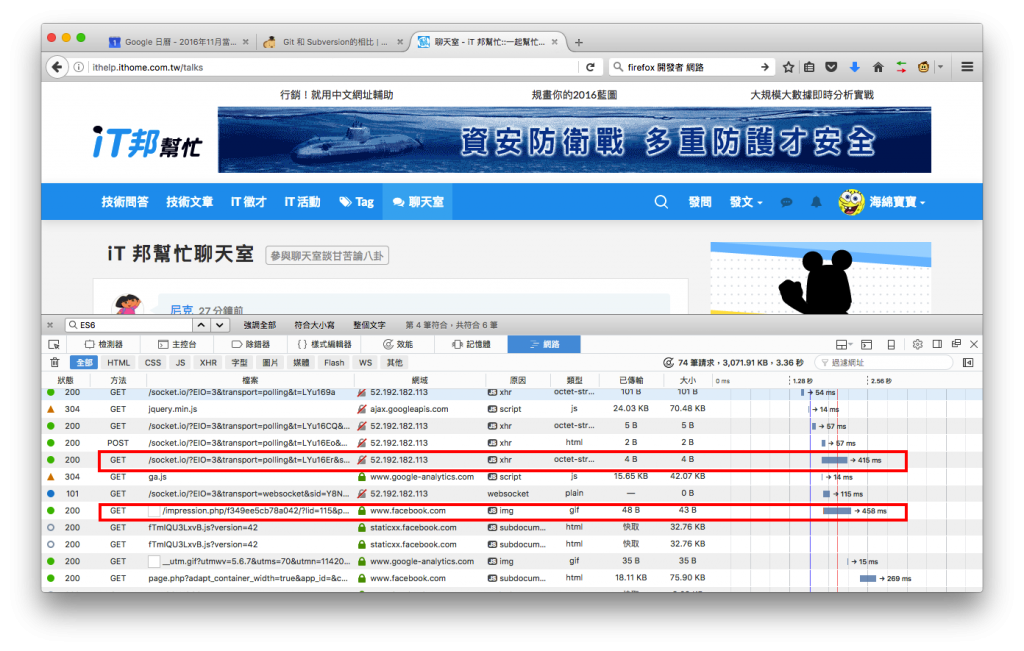Open a new tab with plus button
This screenshot has height=651, width=1024.
[579, 42]
